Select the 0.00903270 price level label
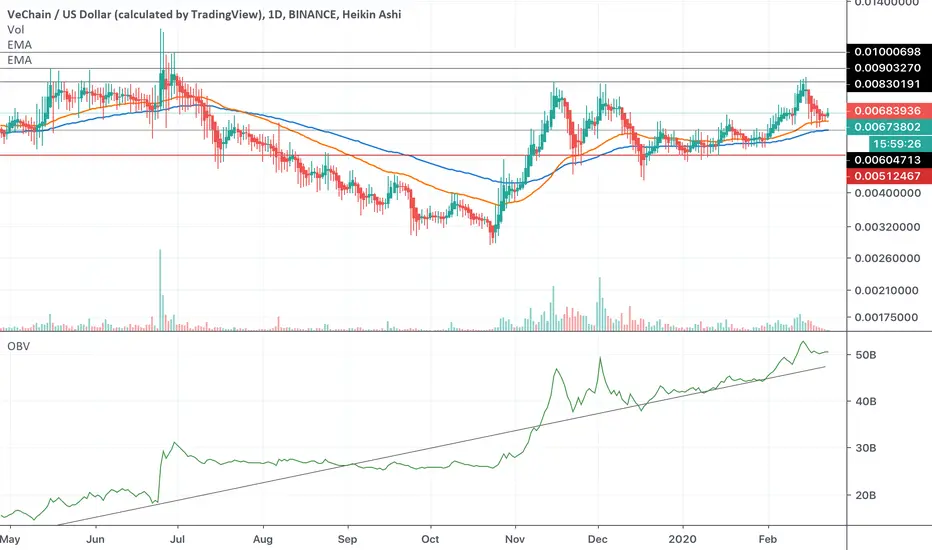The height and width of the screenshot is (550, 932). coord(888,68)
